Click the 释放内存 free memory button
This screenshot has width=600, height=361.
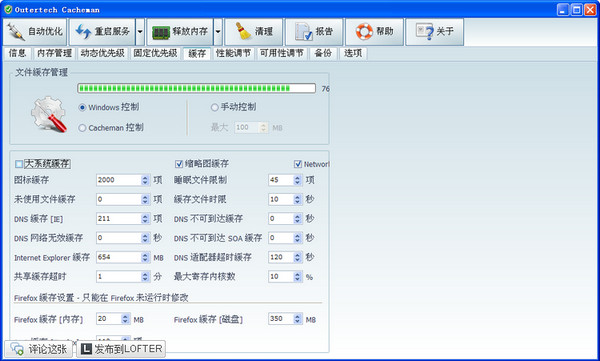coord(180,32)
